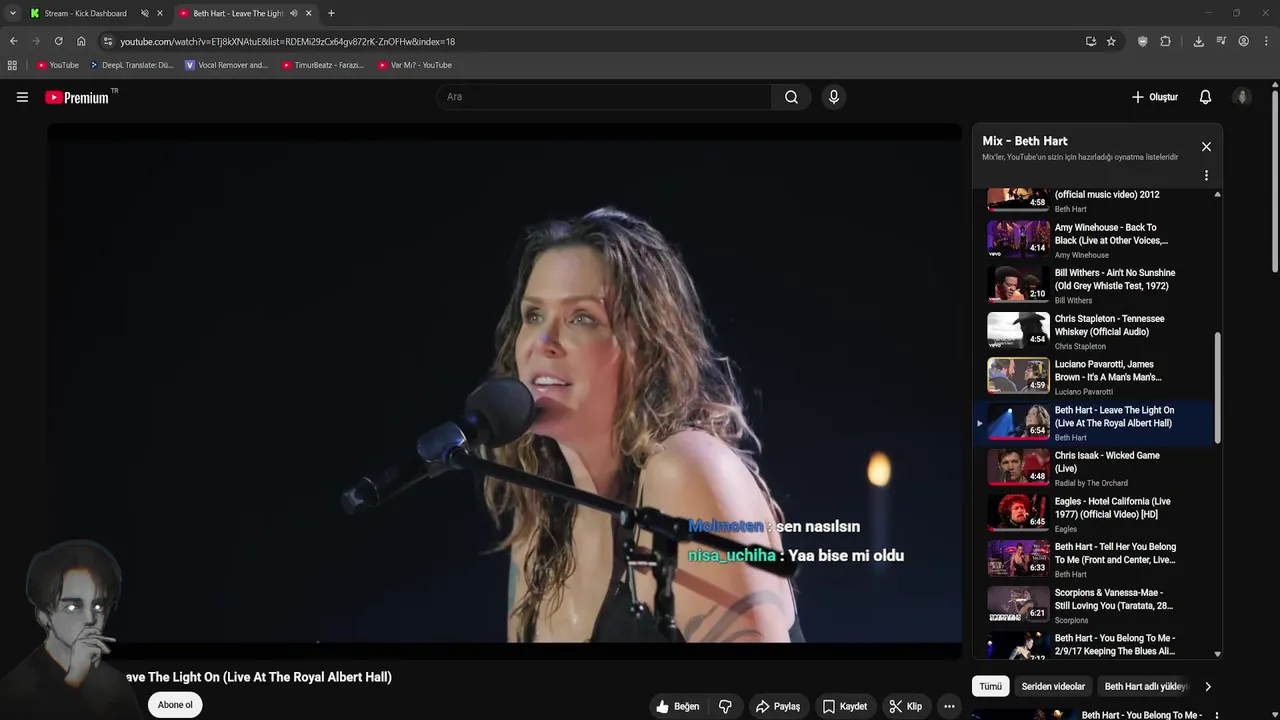
Task: Click the Abone ol subscribe button
Action: click(x=175, y=705)
